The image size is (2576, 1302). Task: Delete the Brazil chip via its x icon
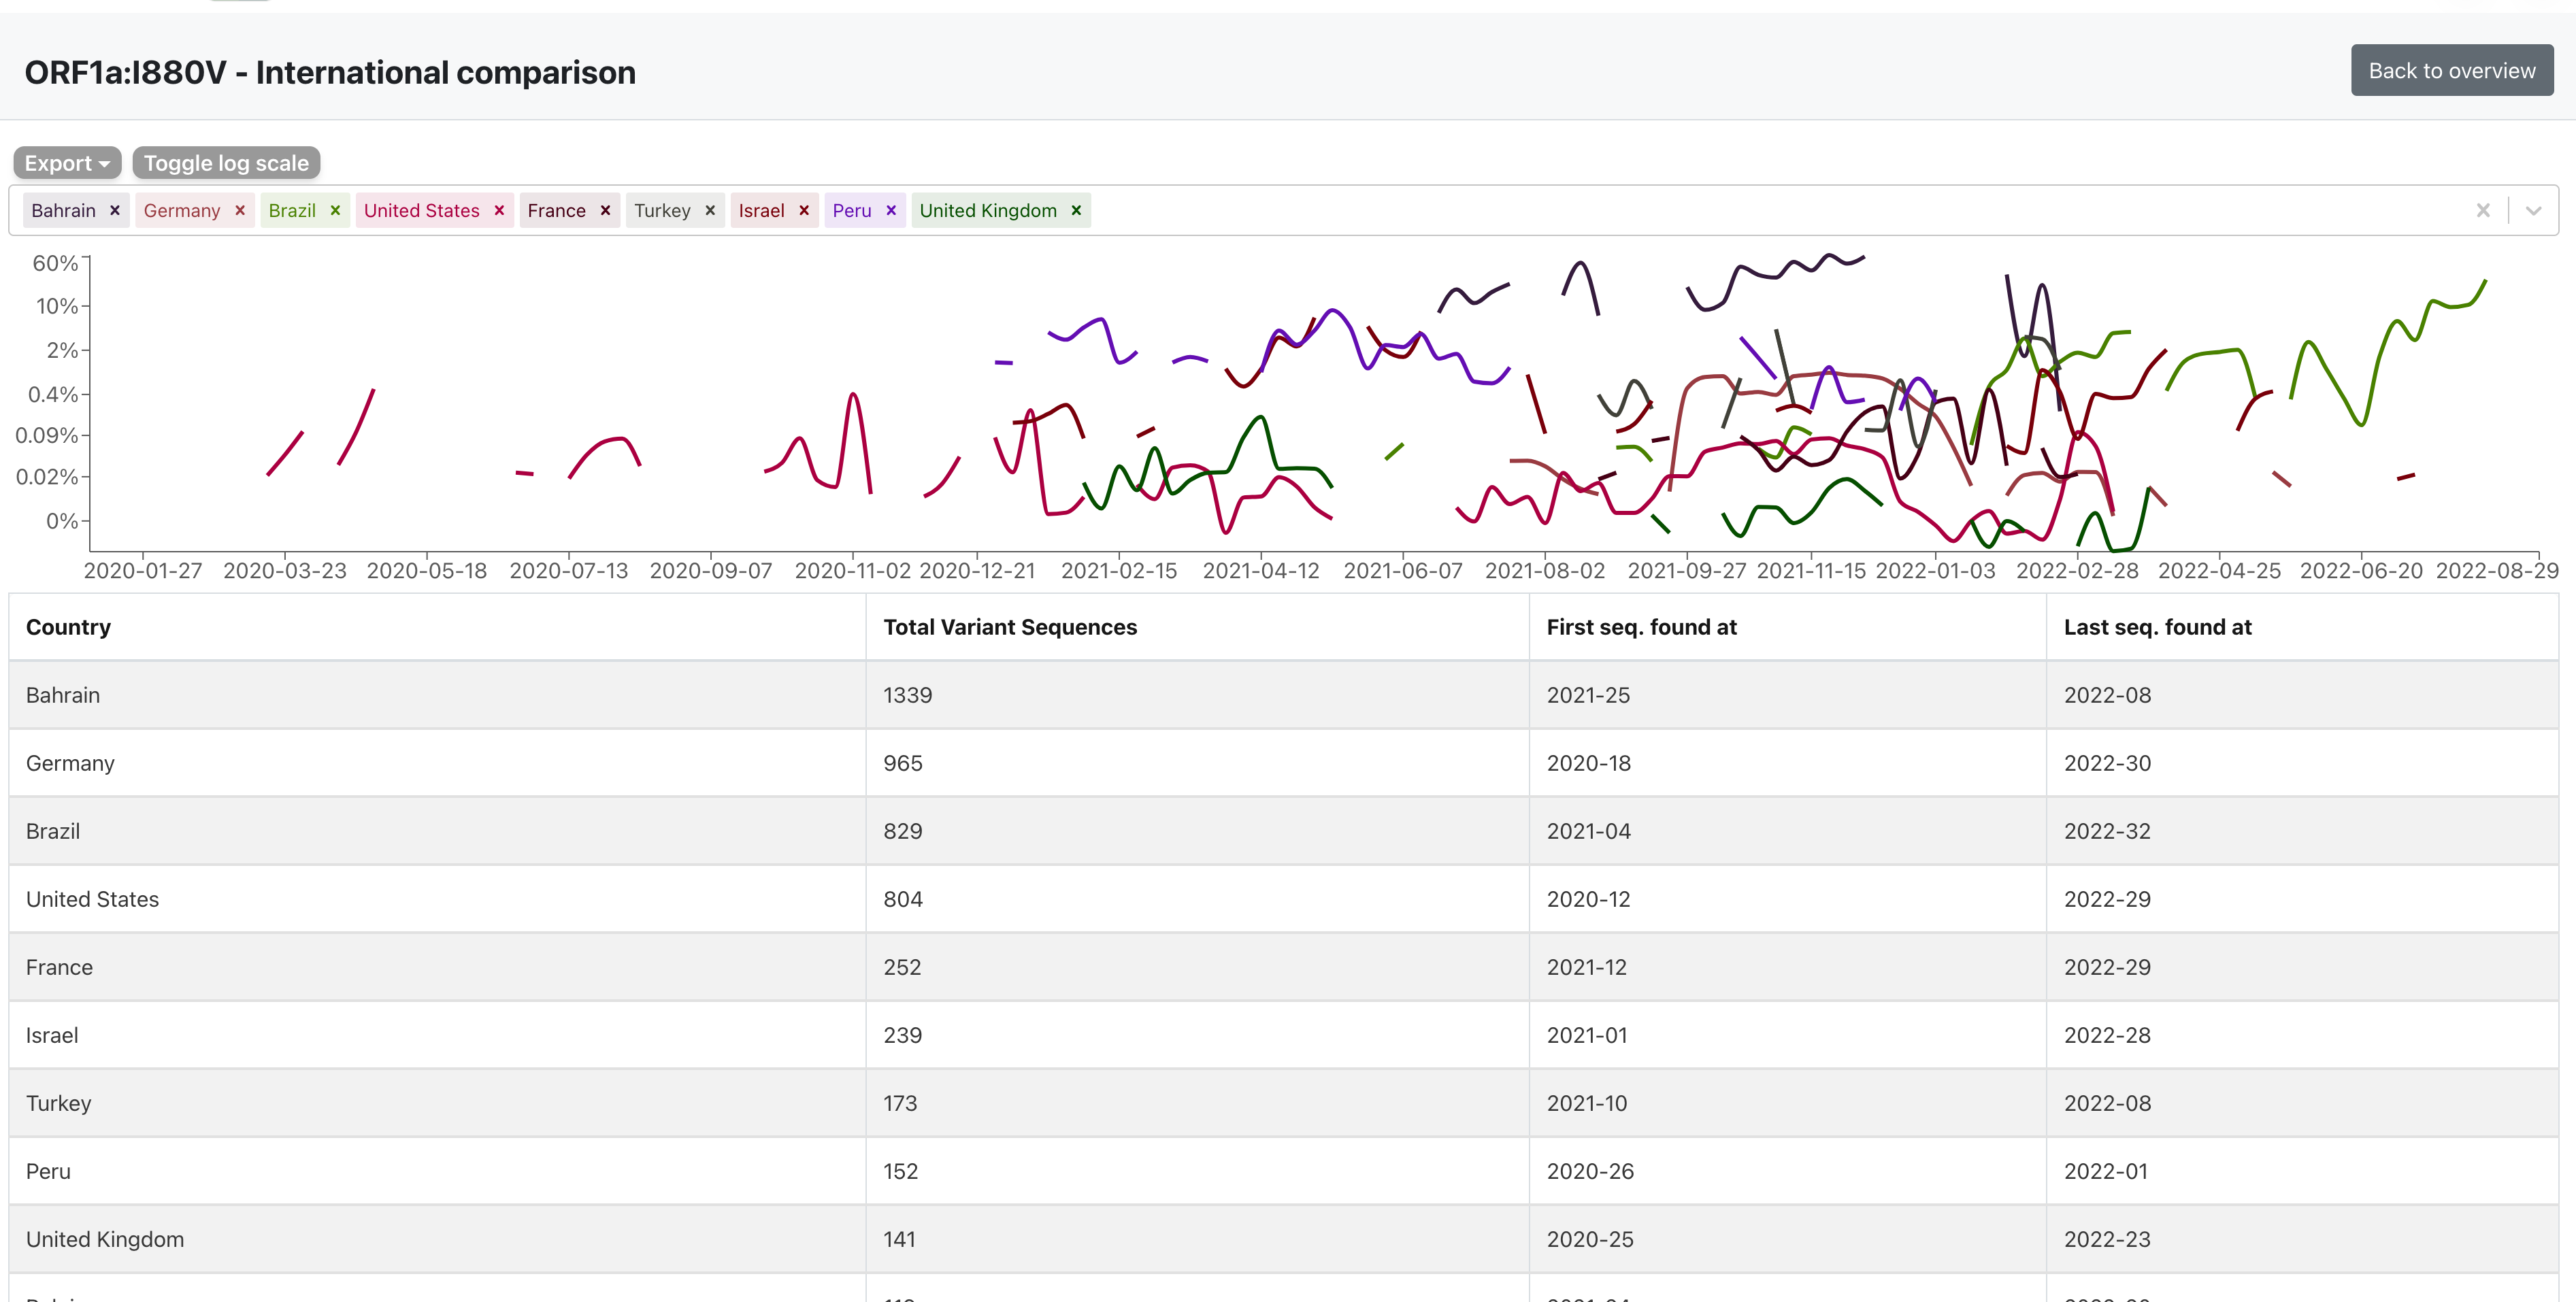(335, 210)
